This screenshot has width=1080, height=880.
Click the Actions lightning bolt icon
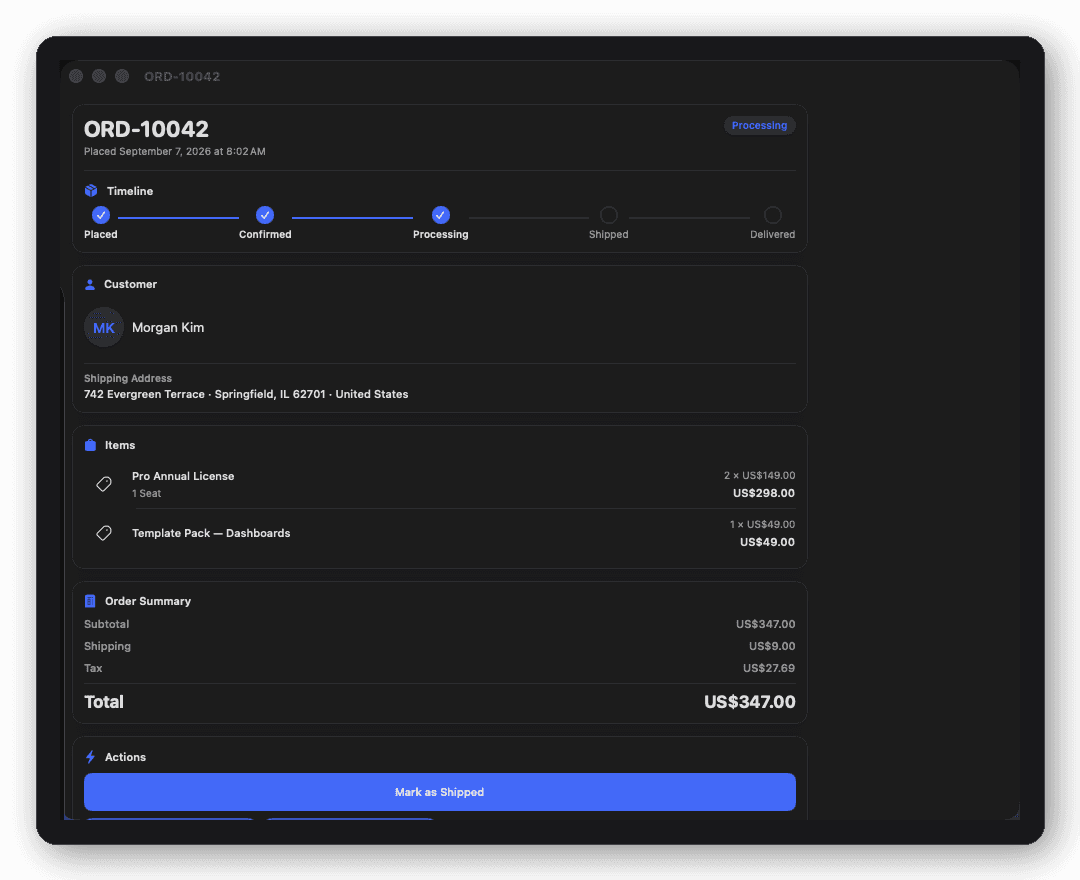coord(90,757)
